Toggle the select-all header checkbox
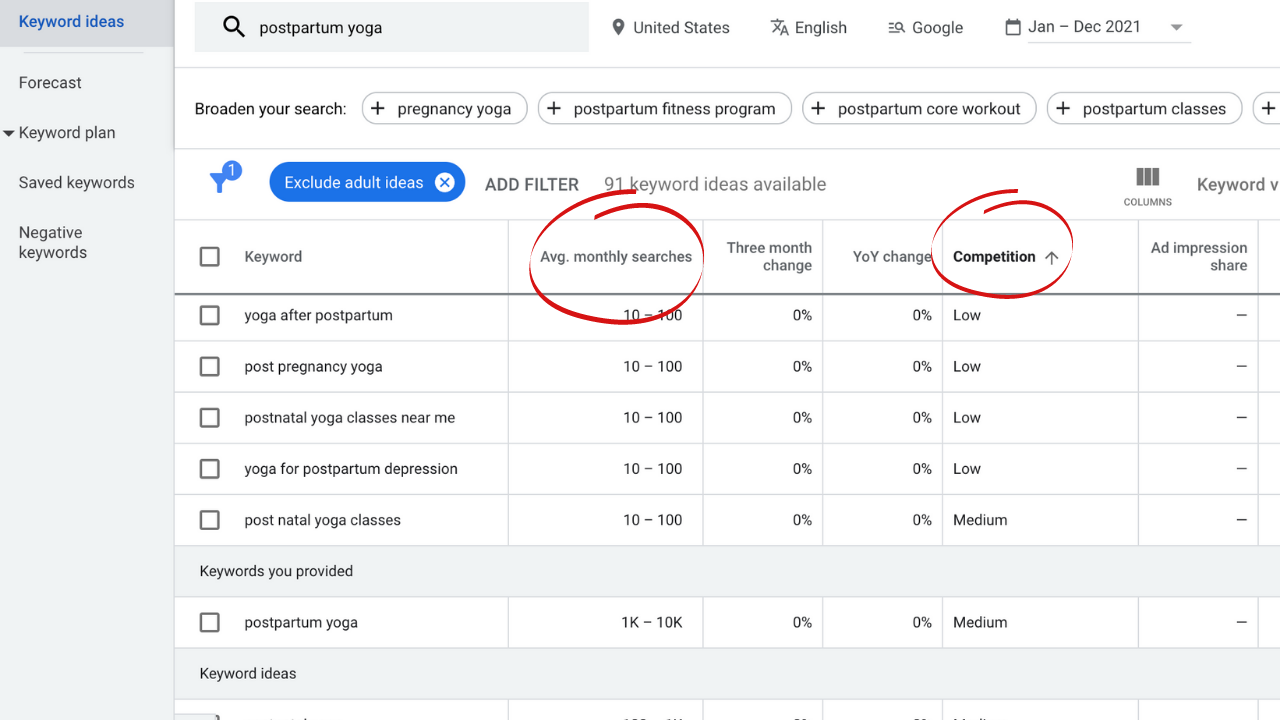 [210, 257]
